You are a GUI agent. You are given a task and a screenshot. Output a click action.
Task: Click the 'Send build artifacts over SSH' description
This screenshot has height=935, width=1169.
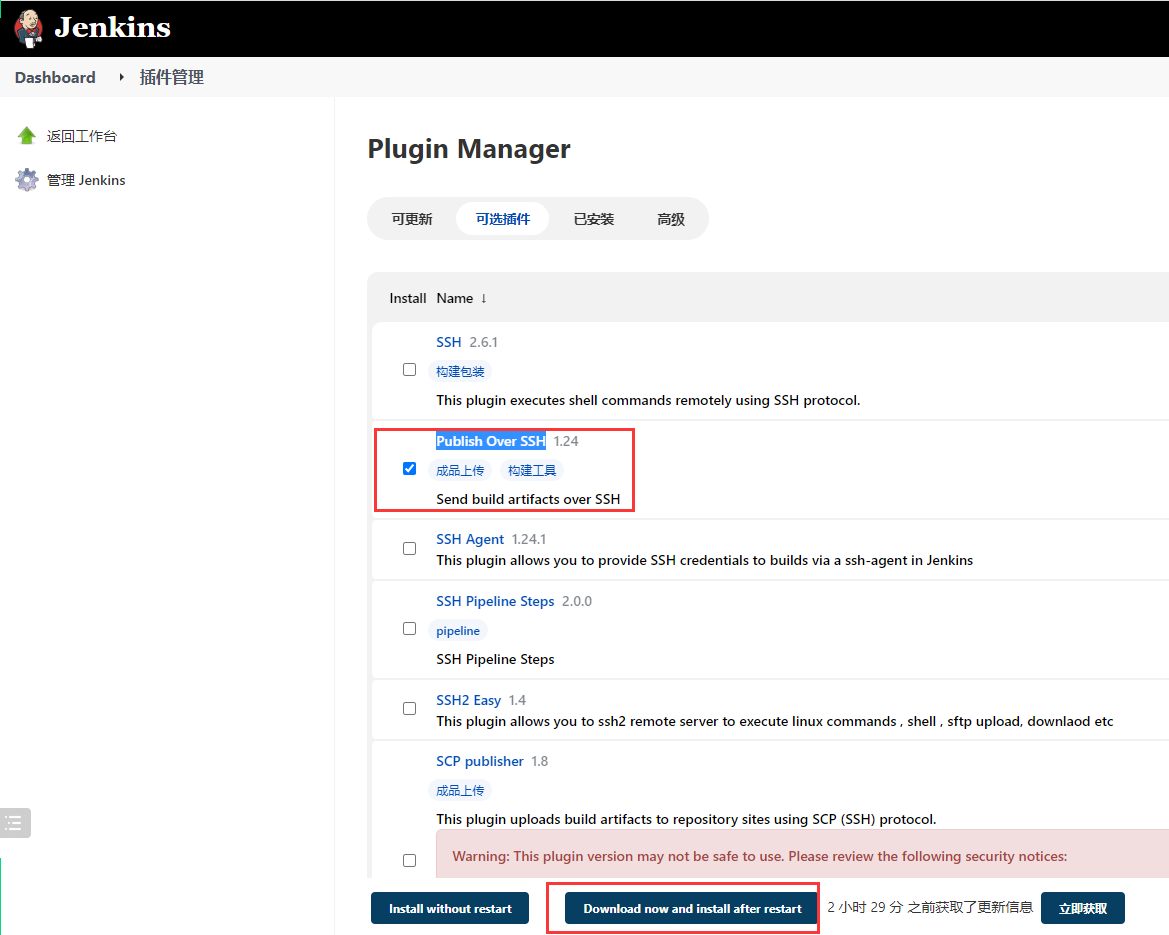tap(528, 499)
